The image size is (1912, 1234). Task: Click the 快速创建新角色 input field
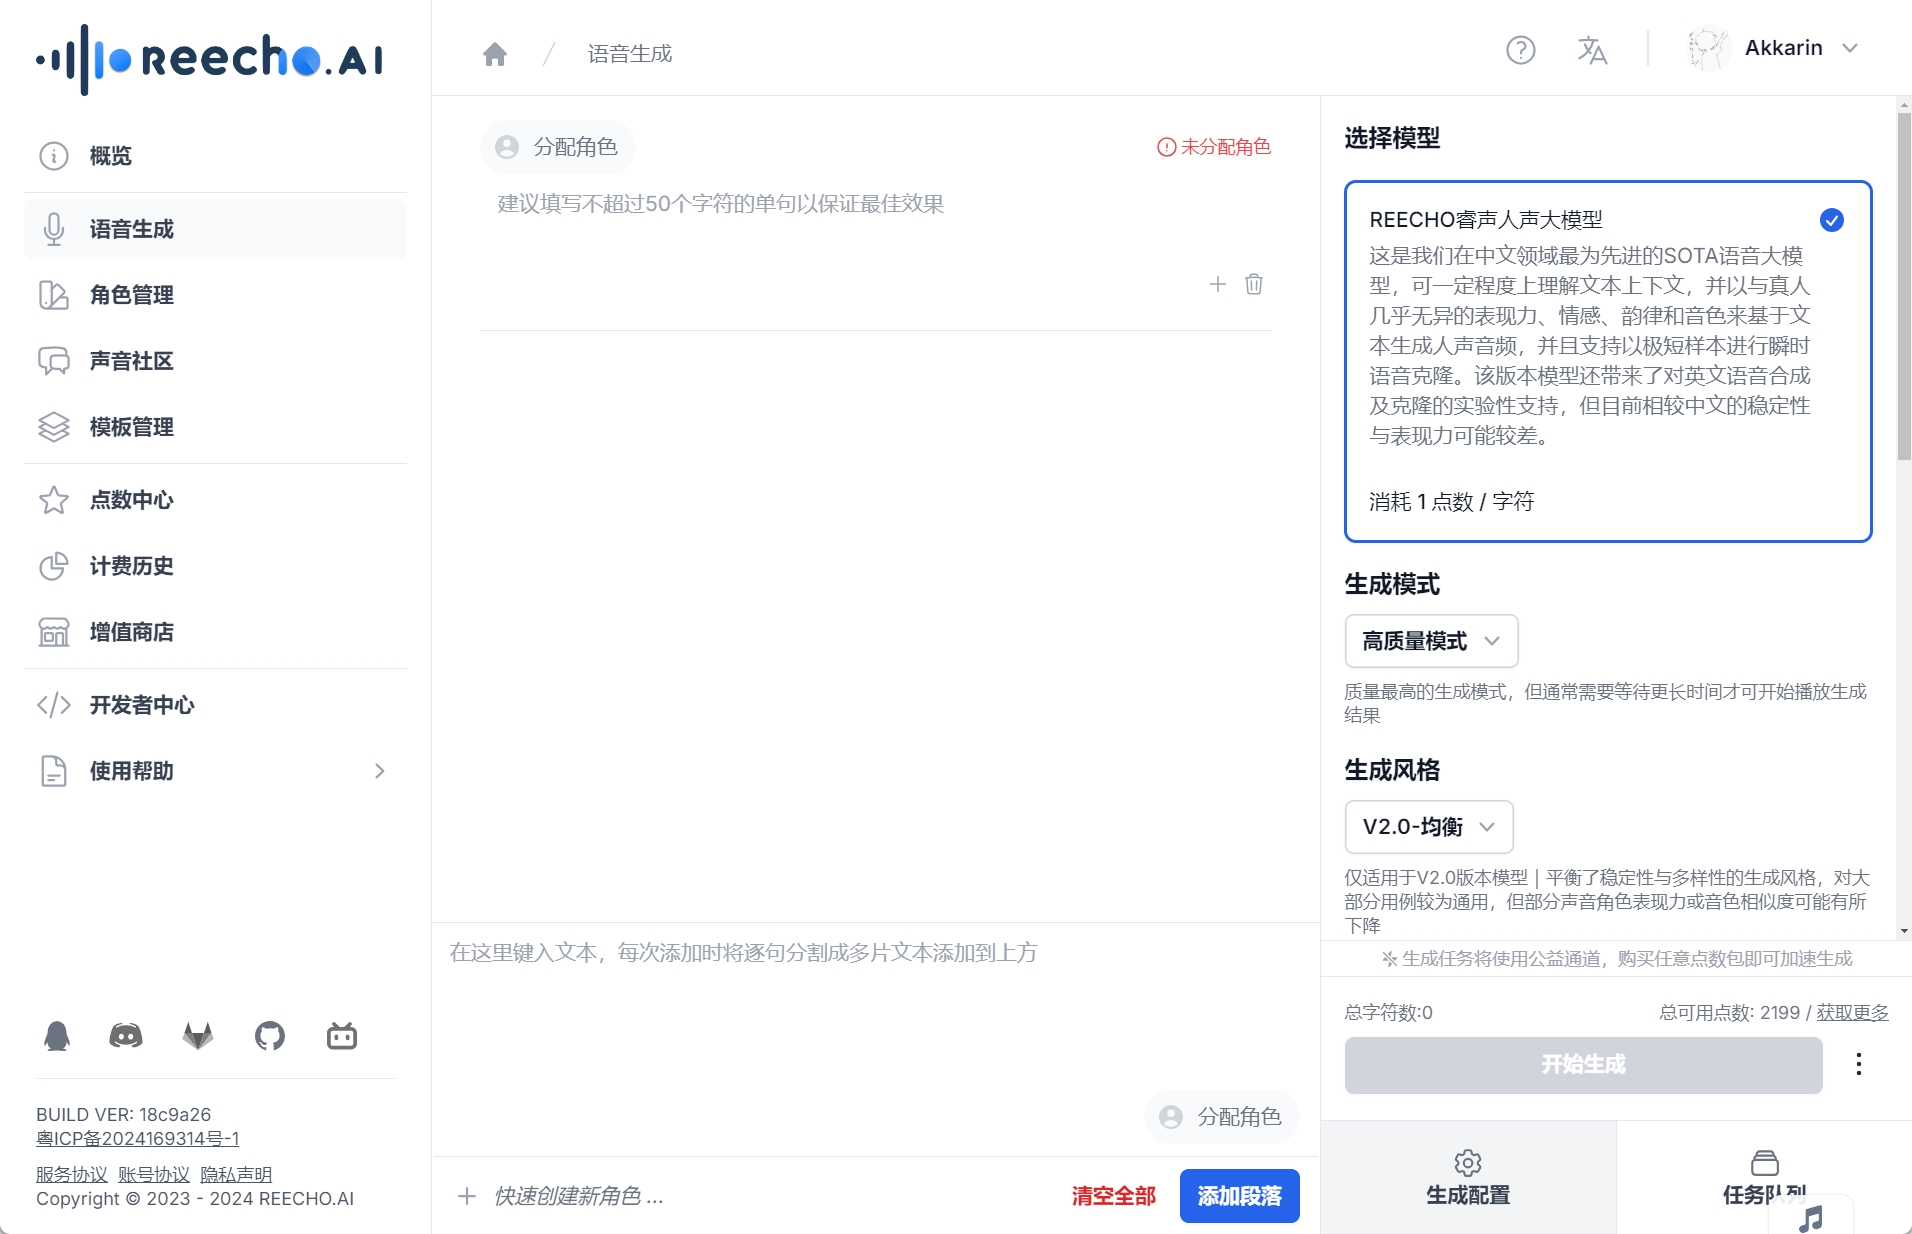tap(770, 1196)
